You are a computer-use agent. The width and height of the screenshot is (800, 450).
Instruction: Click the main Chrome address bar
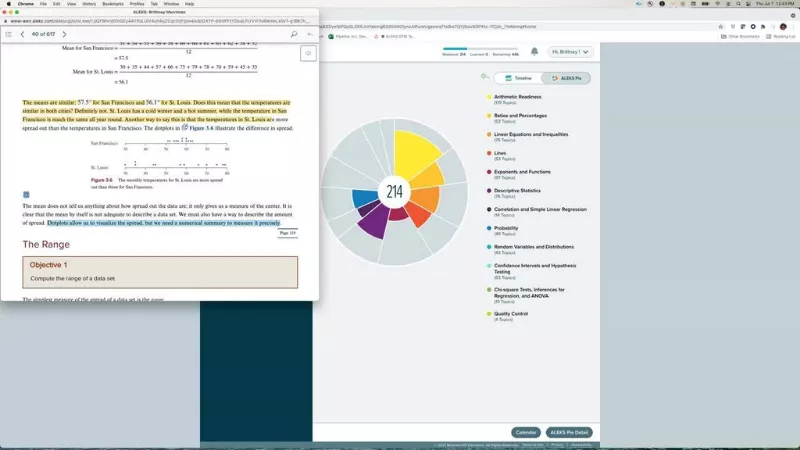click(515, 27)
